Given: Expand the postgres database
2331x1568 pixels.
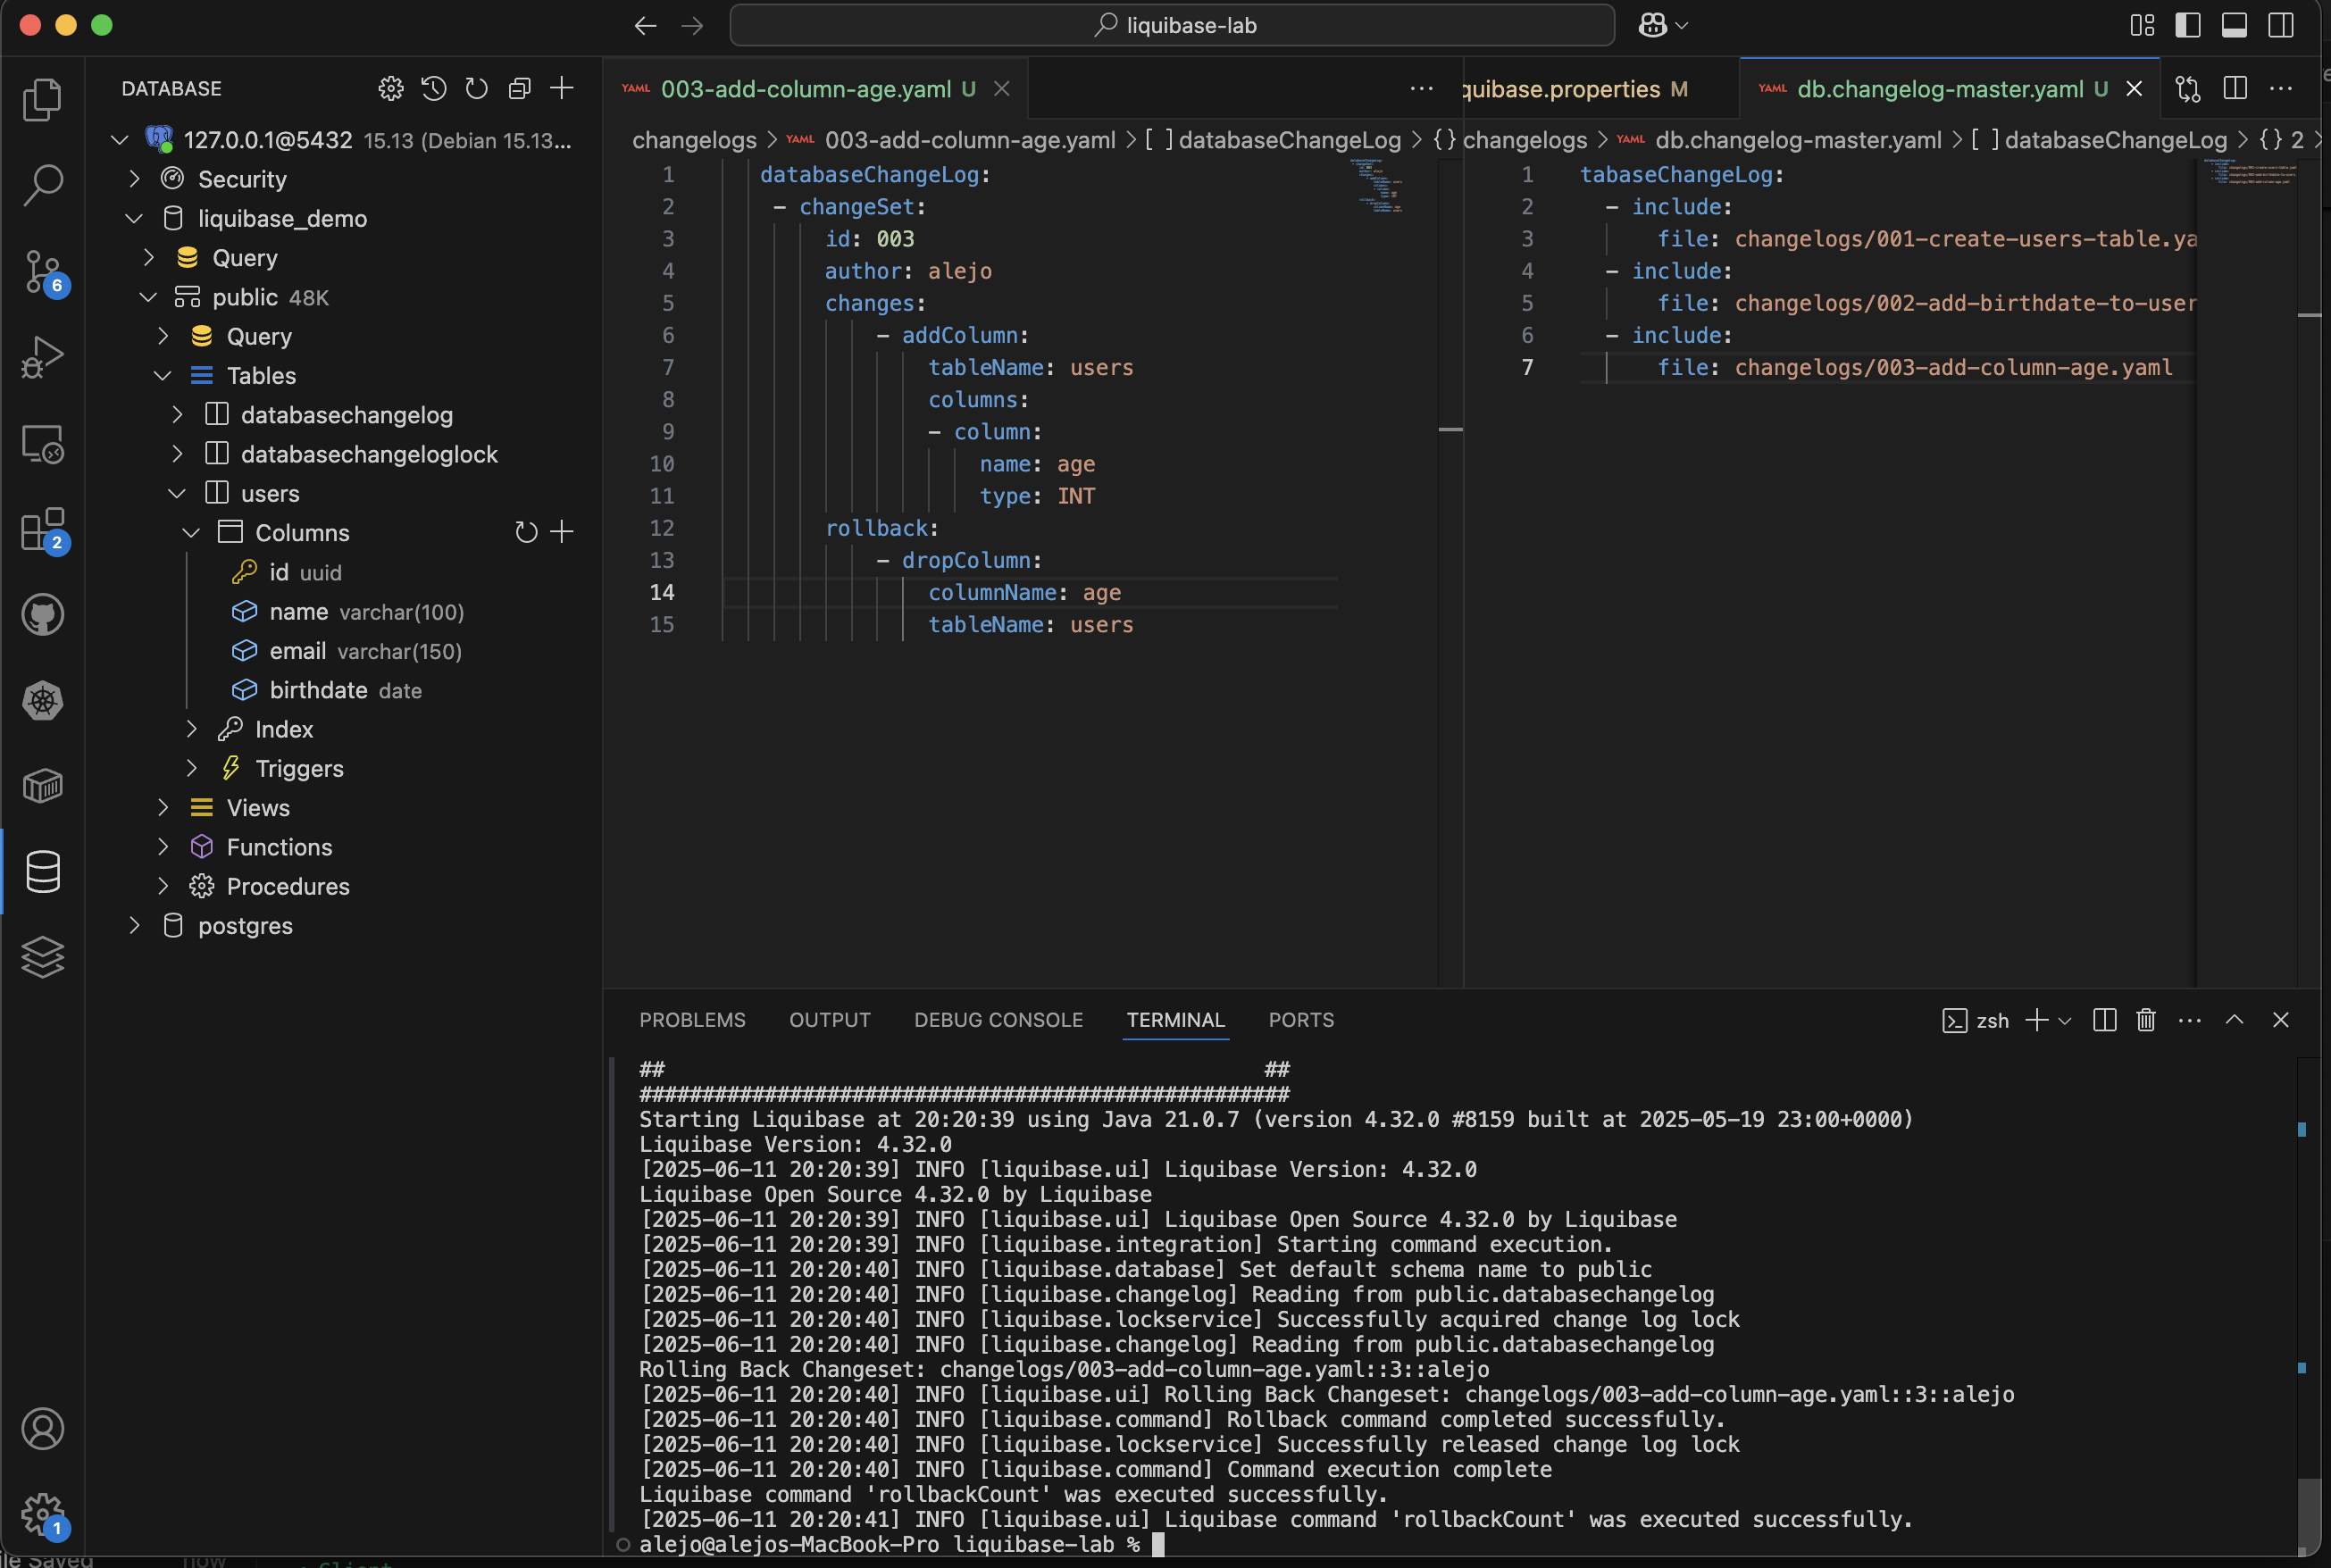Looking at the screenshot, I should click(x=134, y=926).
